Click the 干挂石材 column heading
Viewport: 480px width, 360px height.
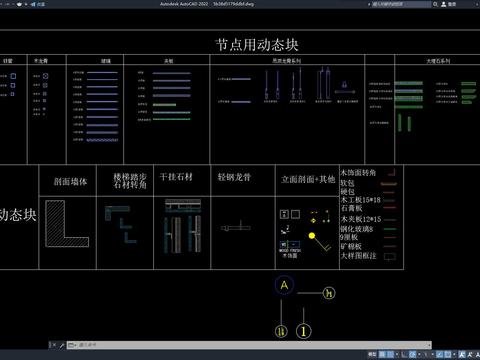(176, 177)
